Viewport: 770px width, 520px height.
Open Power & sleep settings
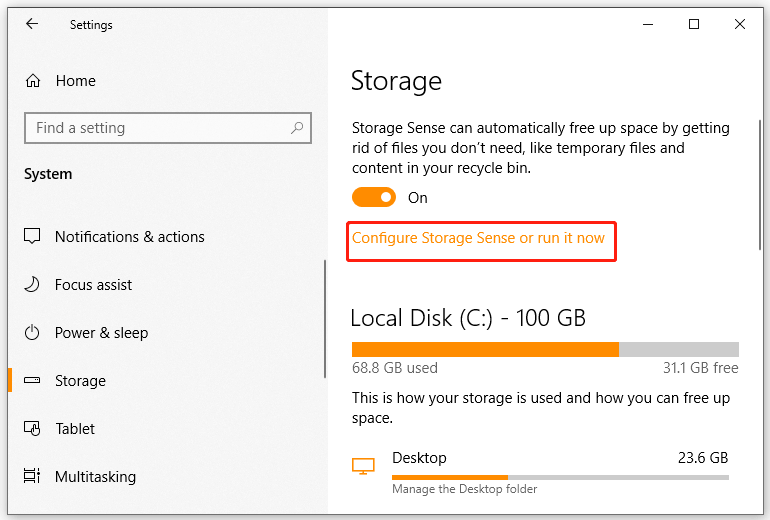coord(101,333)
